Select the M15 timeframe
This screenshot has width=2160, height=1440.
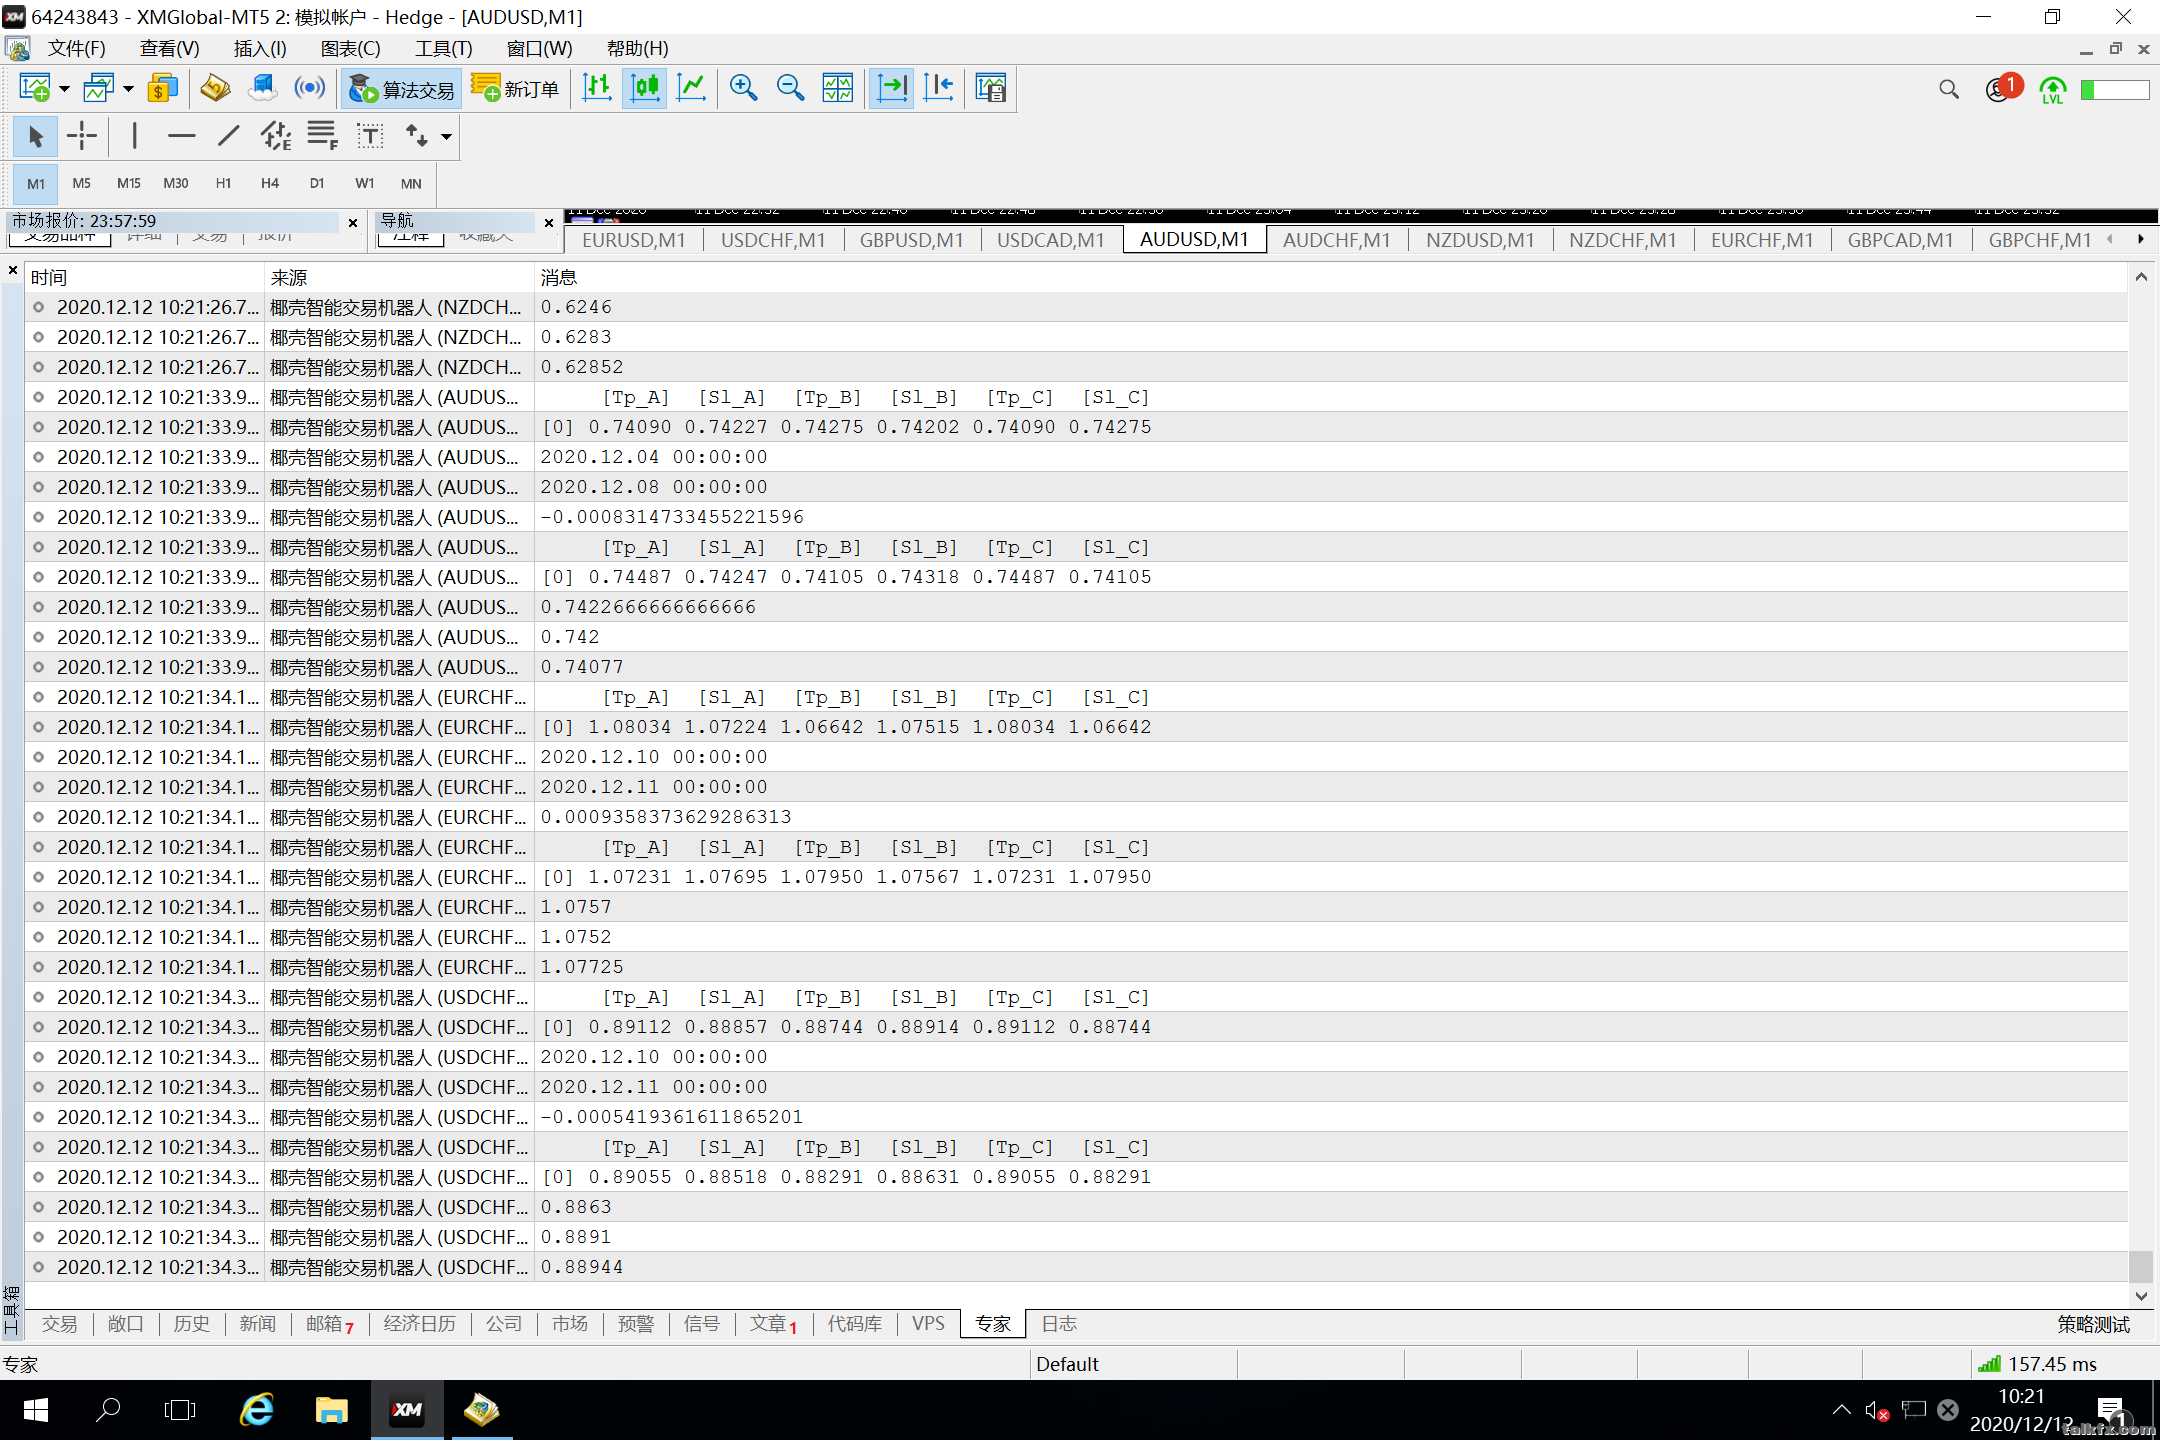point(129,183)
